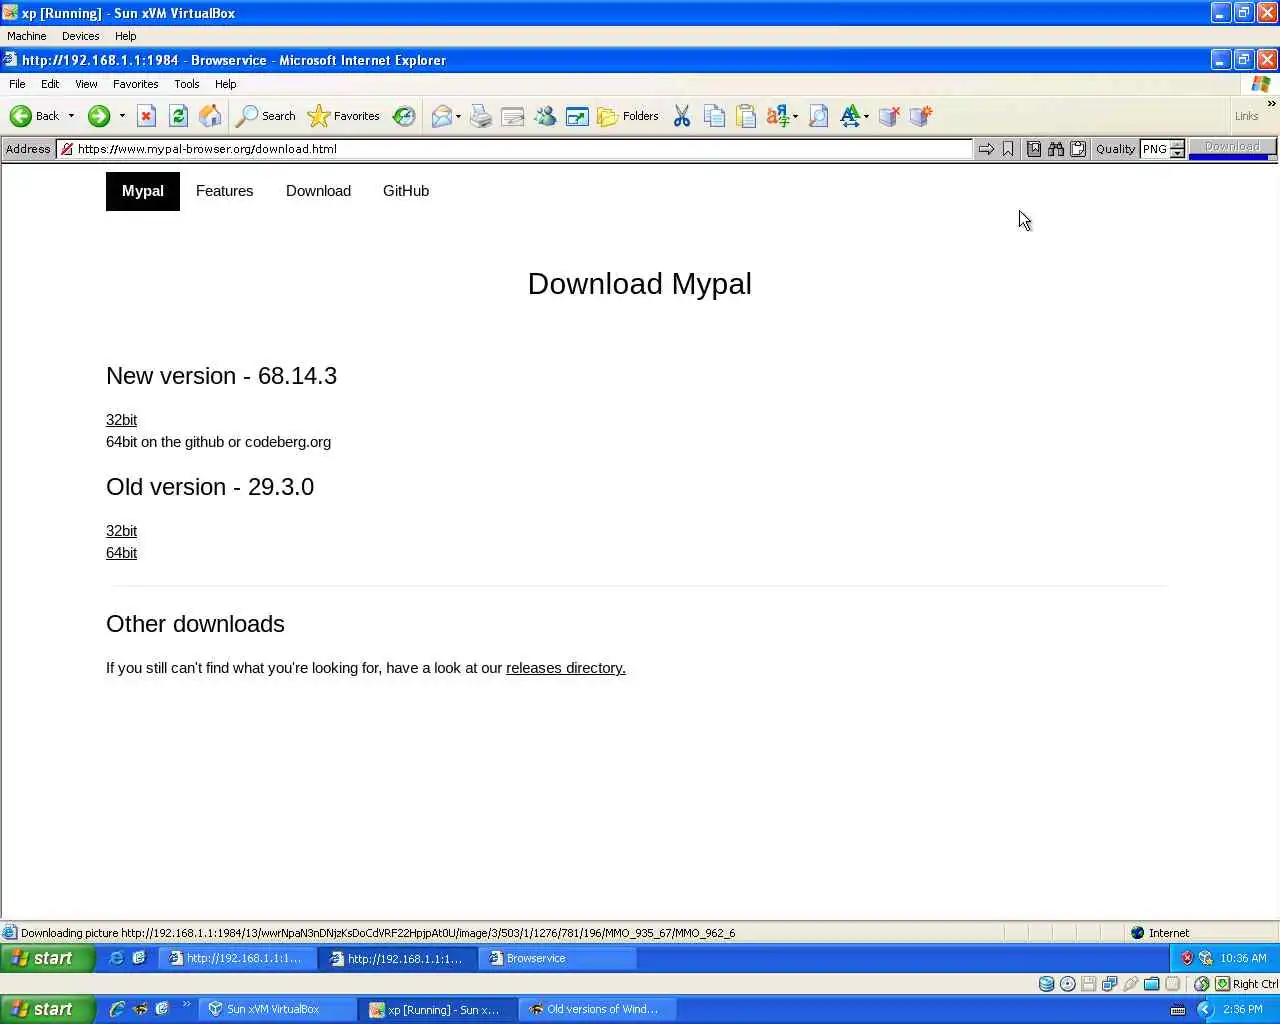Viewport: 1280px width, 1024px height.
Task: Switch to the Browservice taskbar window
Action: tap(557, 958)
